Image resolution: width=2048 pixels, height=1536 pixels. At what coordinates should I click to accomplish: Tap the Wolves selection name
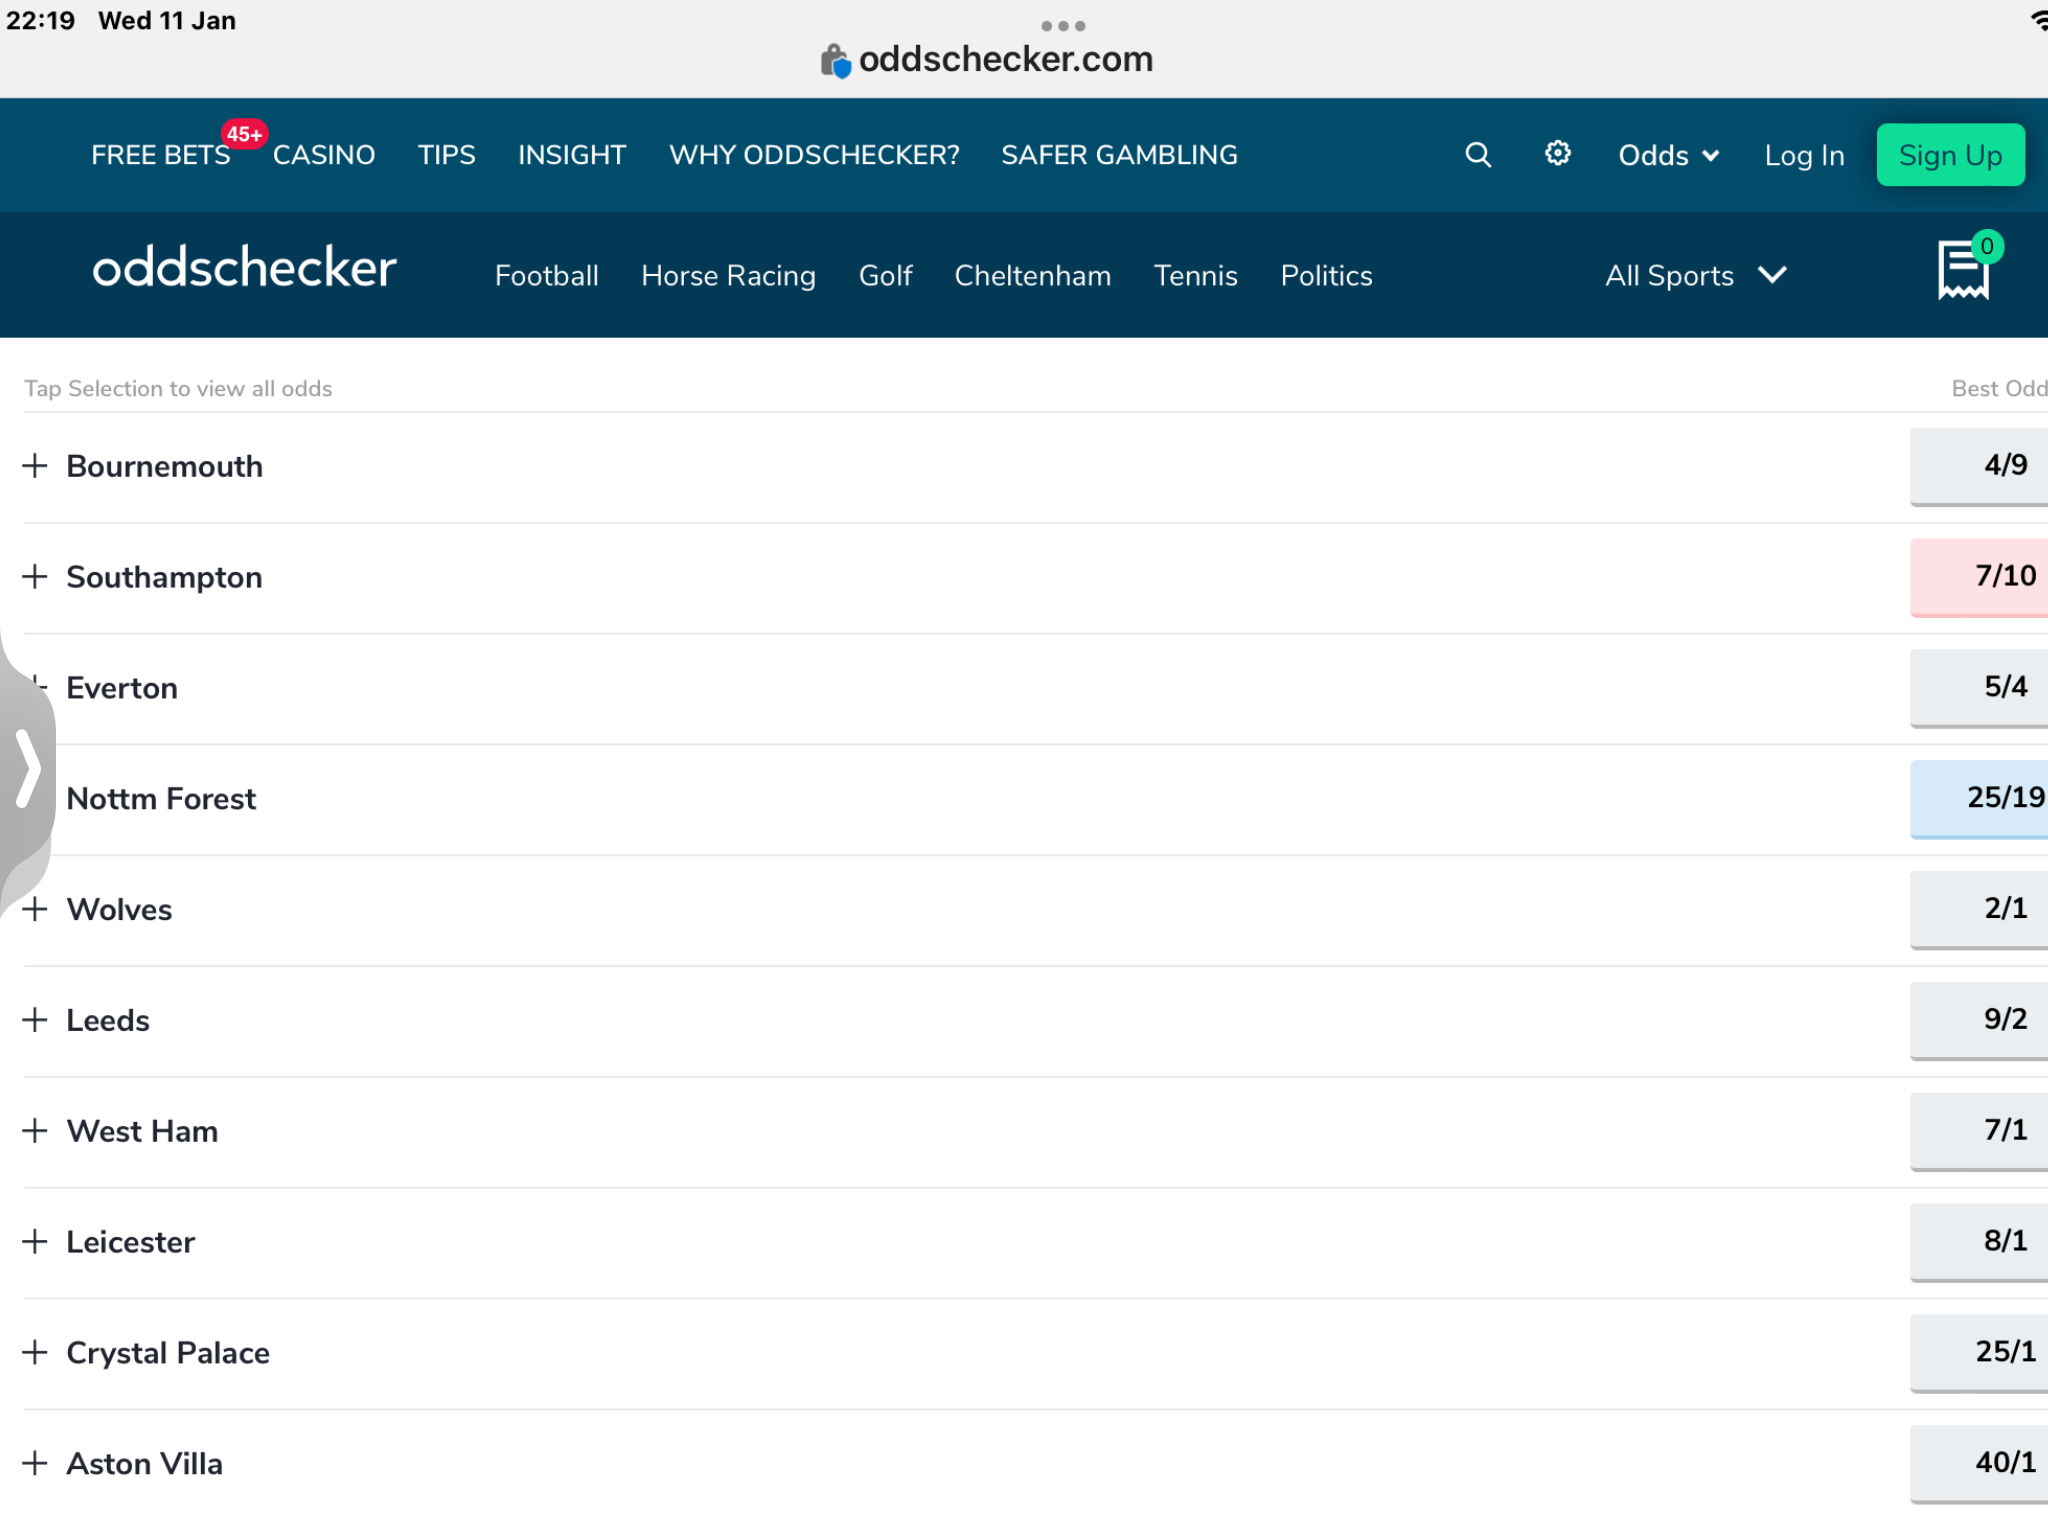tap(120, 909)
